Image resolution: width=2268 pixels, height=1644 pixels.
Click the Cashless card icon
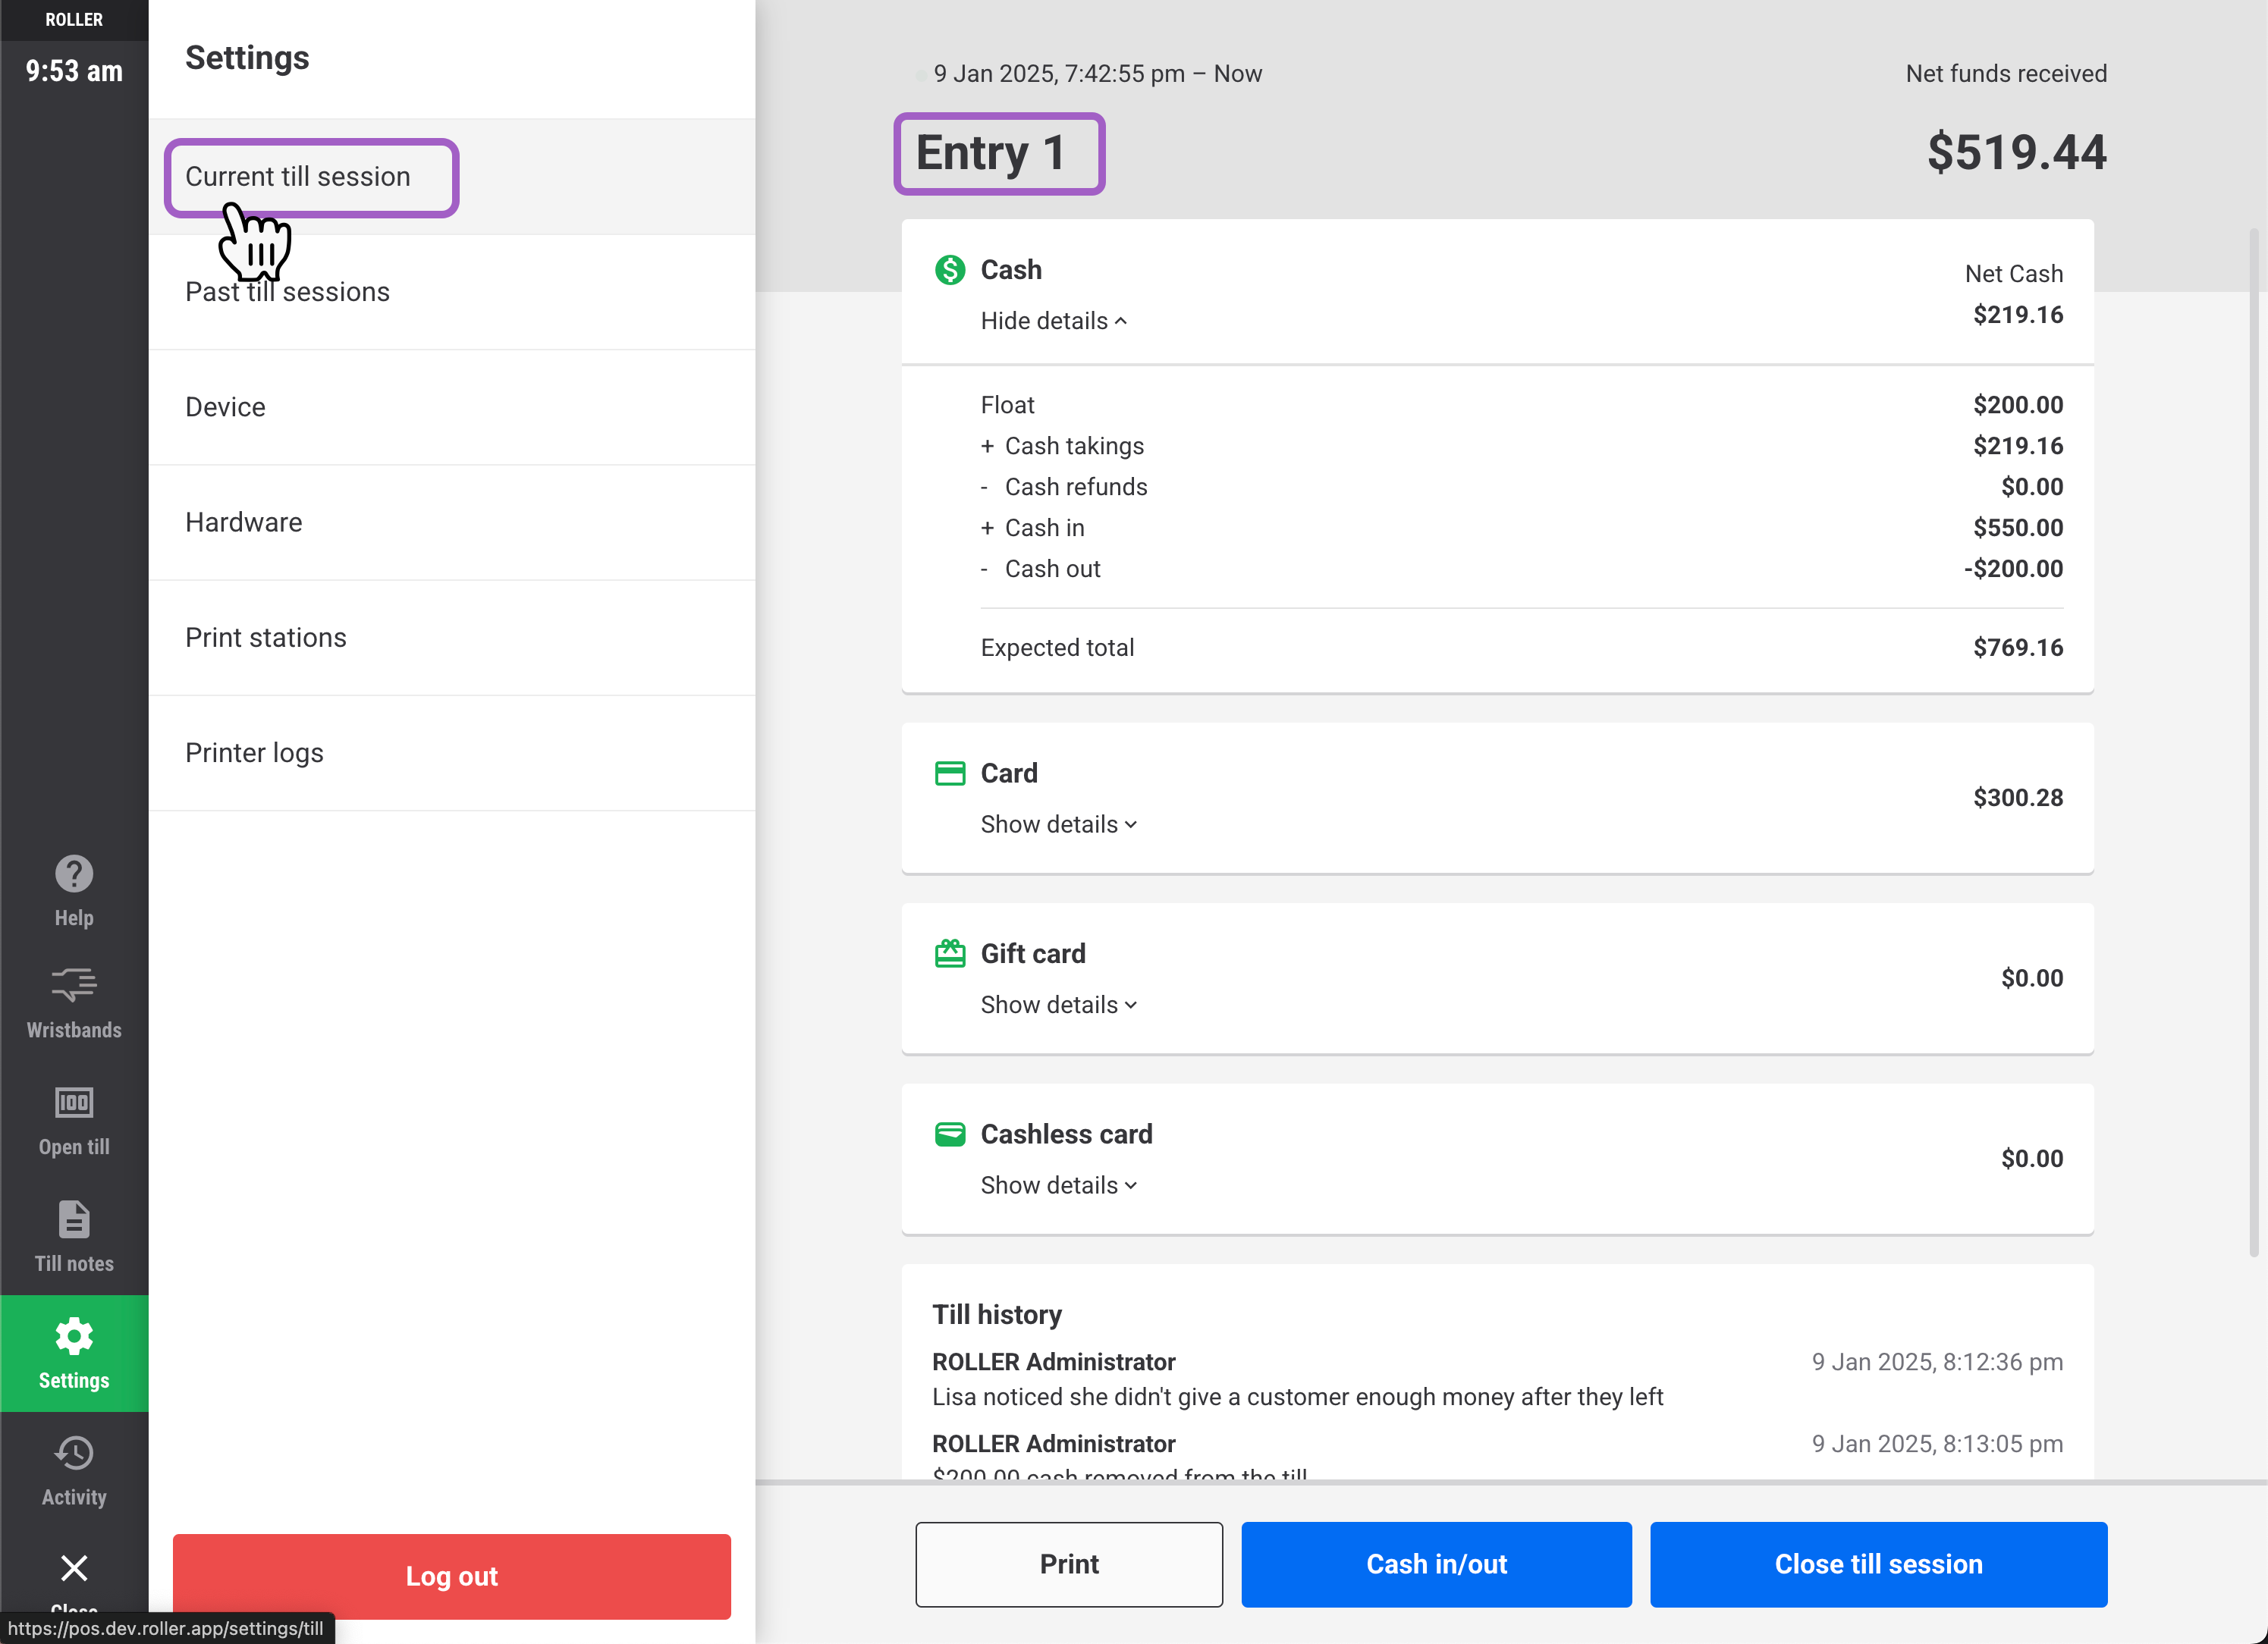[x=949, y=1134]
